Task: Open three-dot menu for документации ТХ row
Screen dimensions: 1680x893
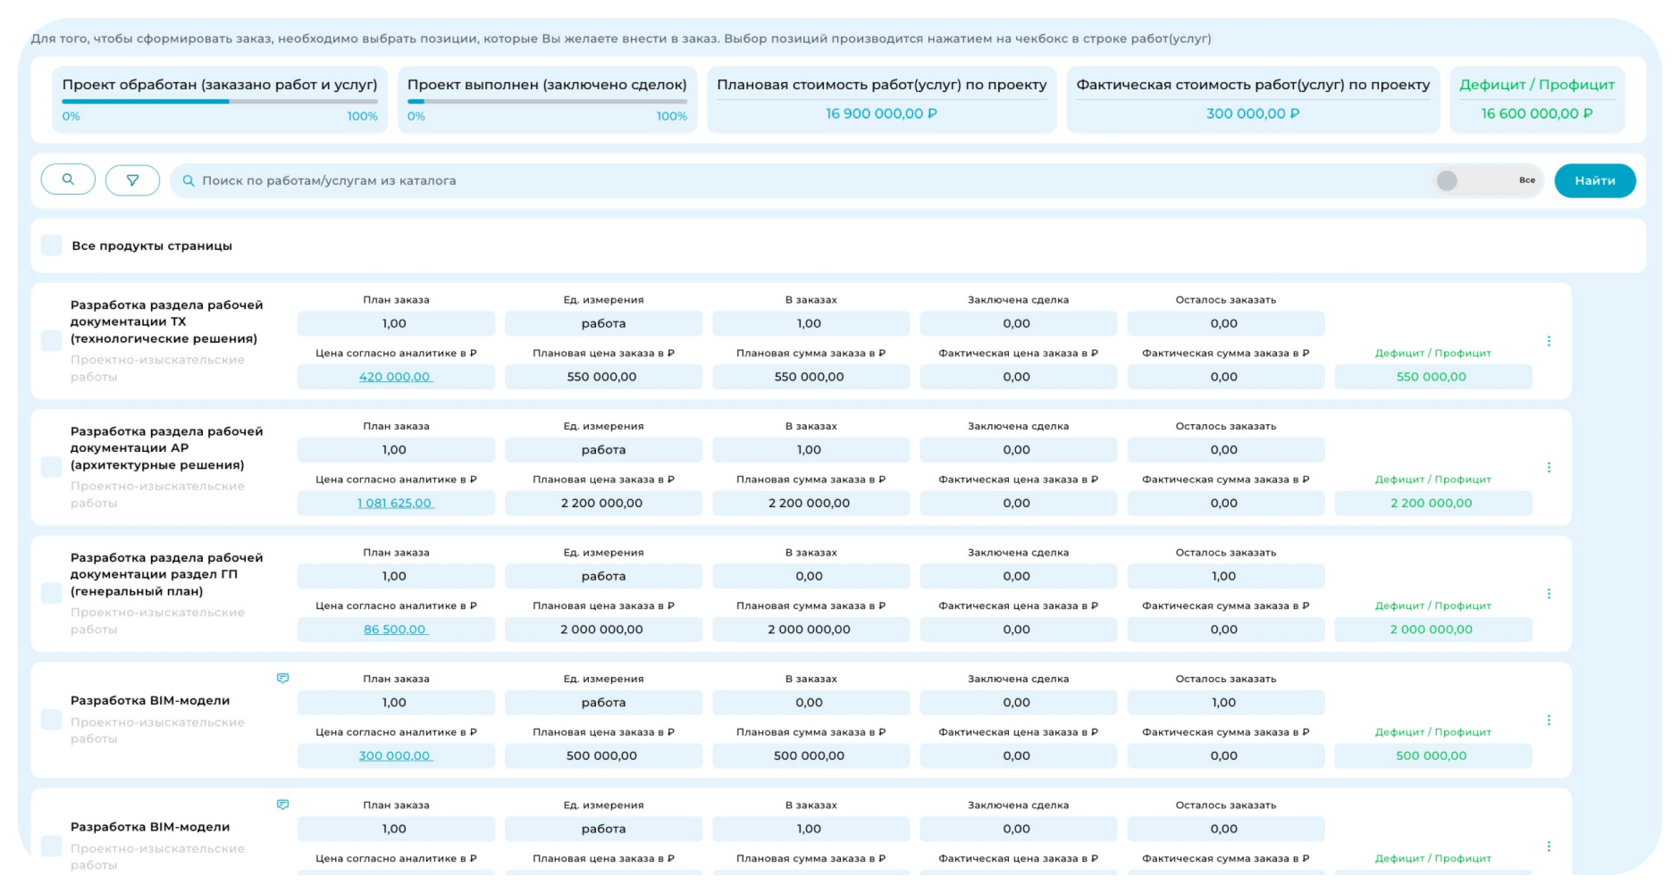Action: tap(1549, 341)
